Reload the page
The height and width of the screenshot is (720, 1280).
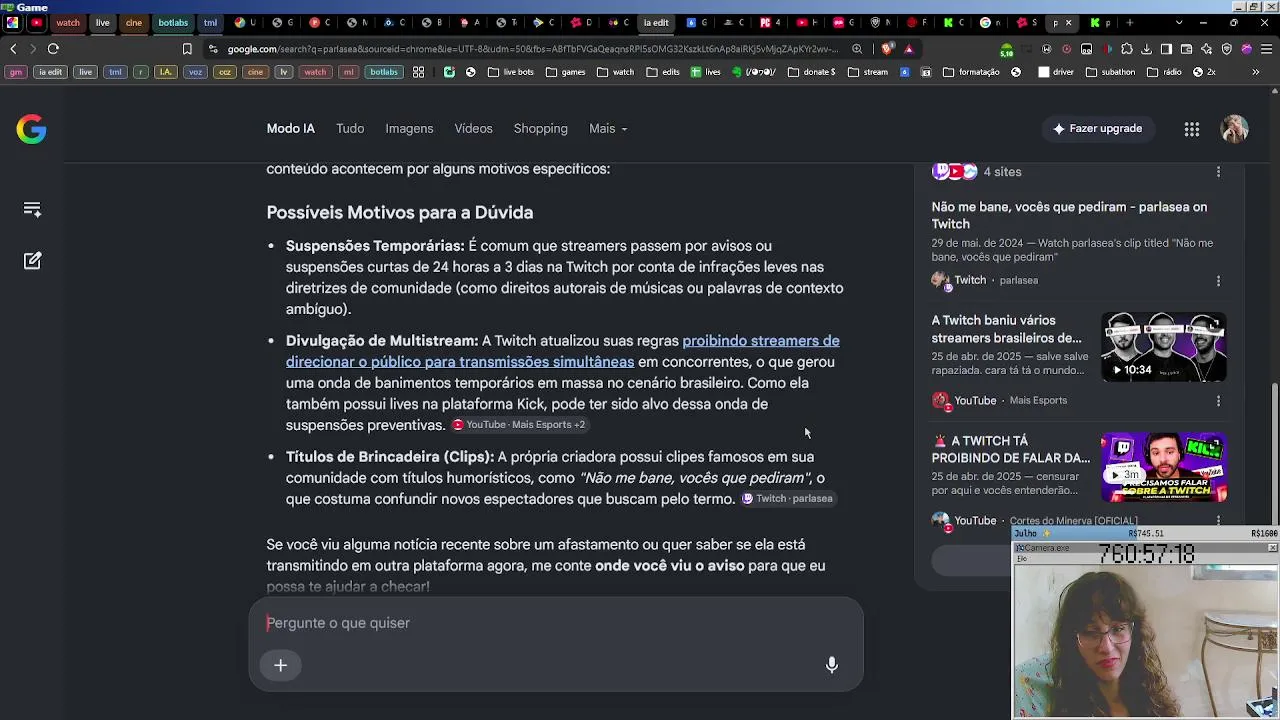[x=53, y=48]
